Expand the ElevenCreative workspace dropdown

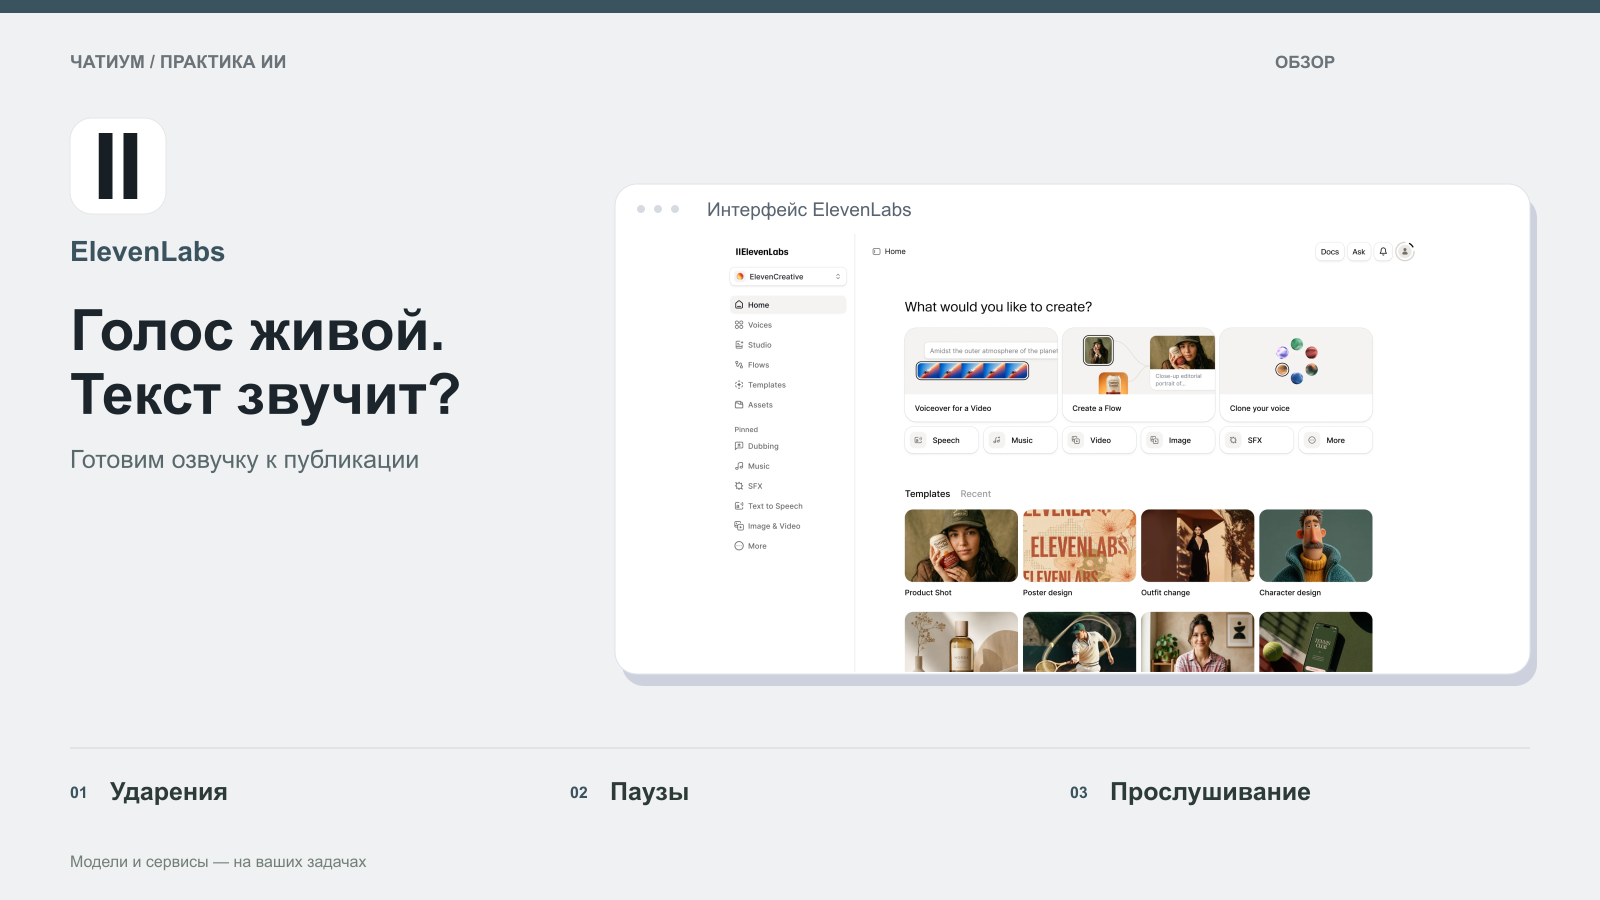coord(788,277)
